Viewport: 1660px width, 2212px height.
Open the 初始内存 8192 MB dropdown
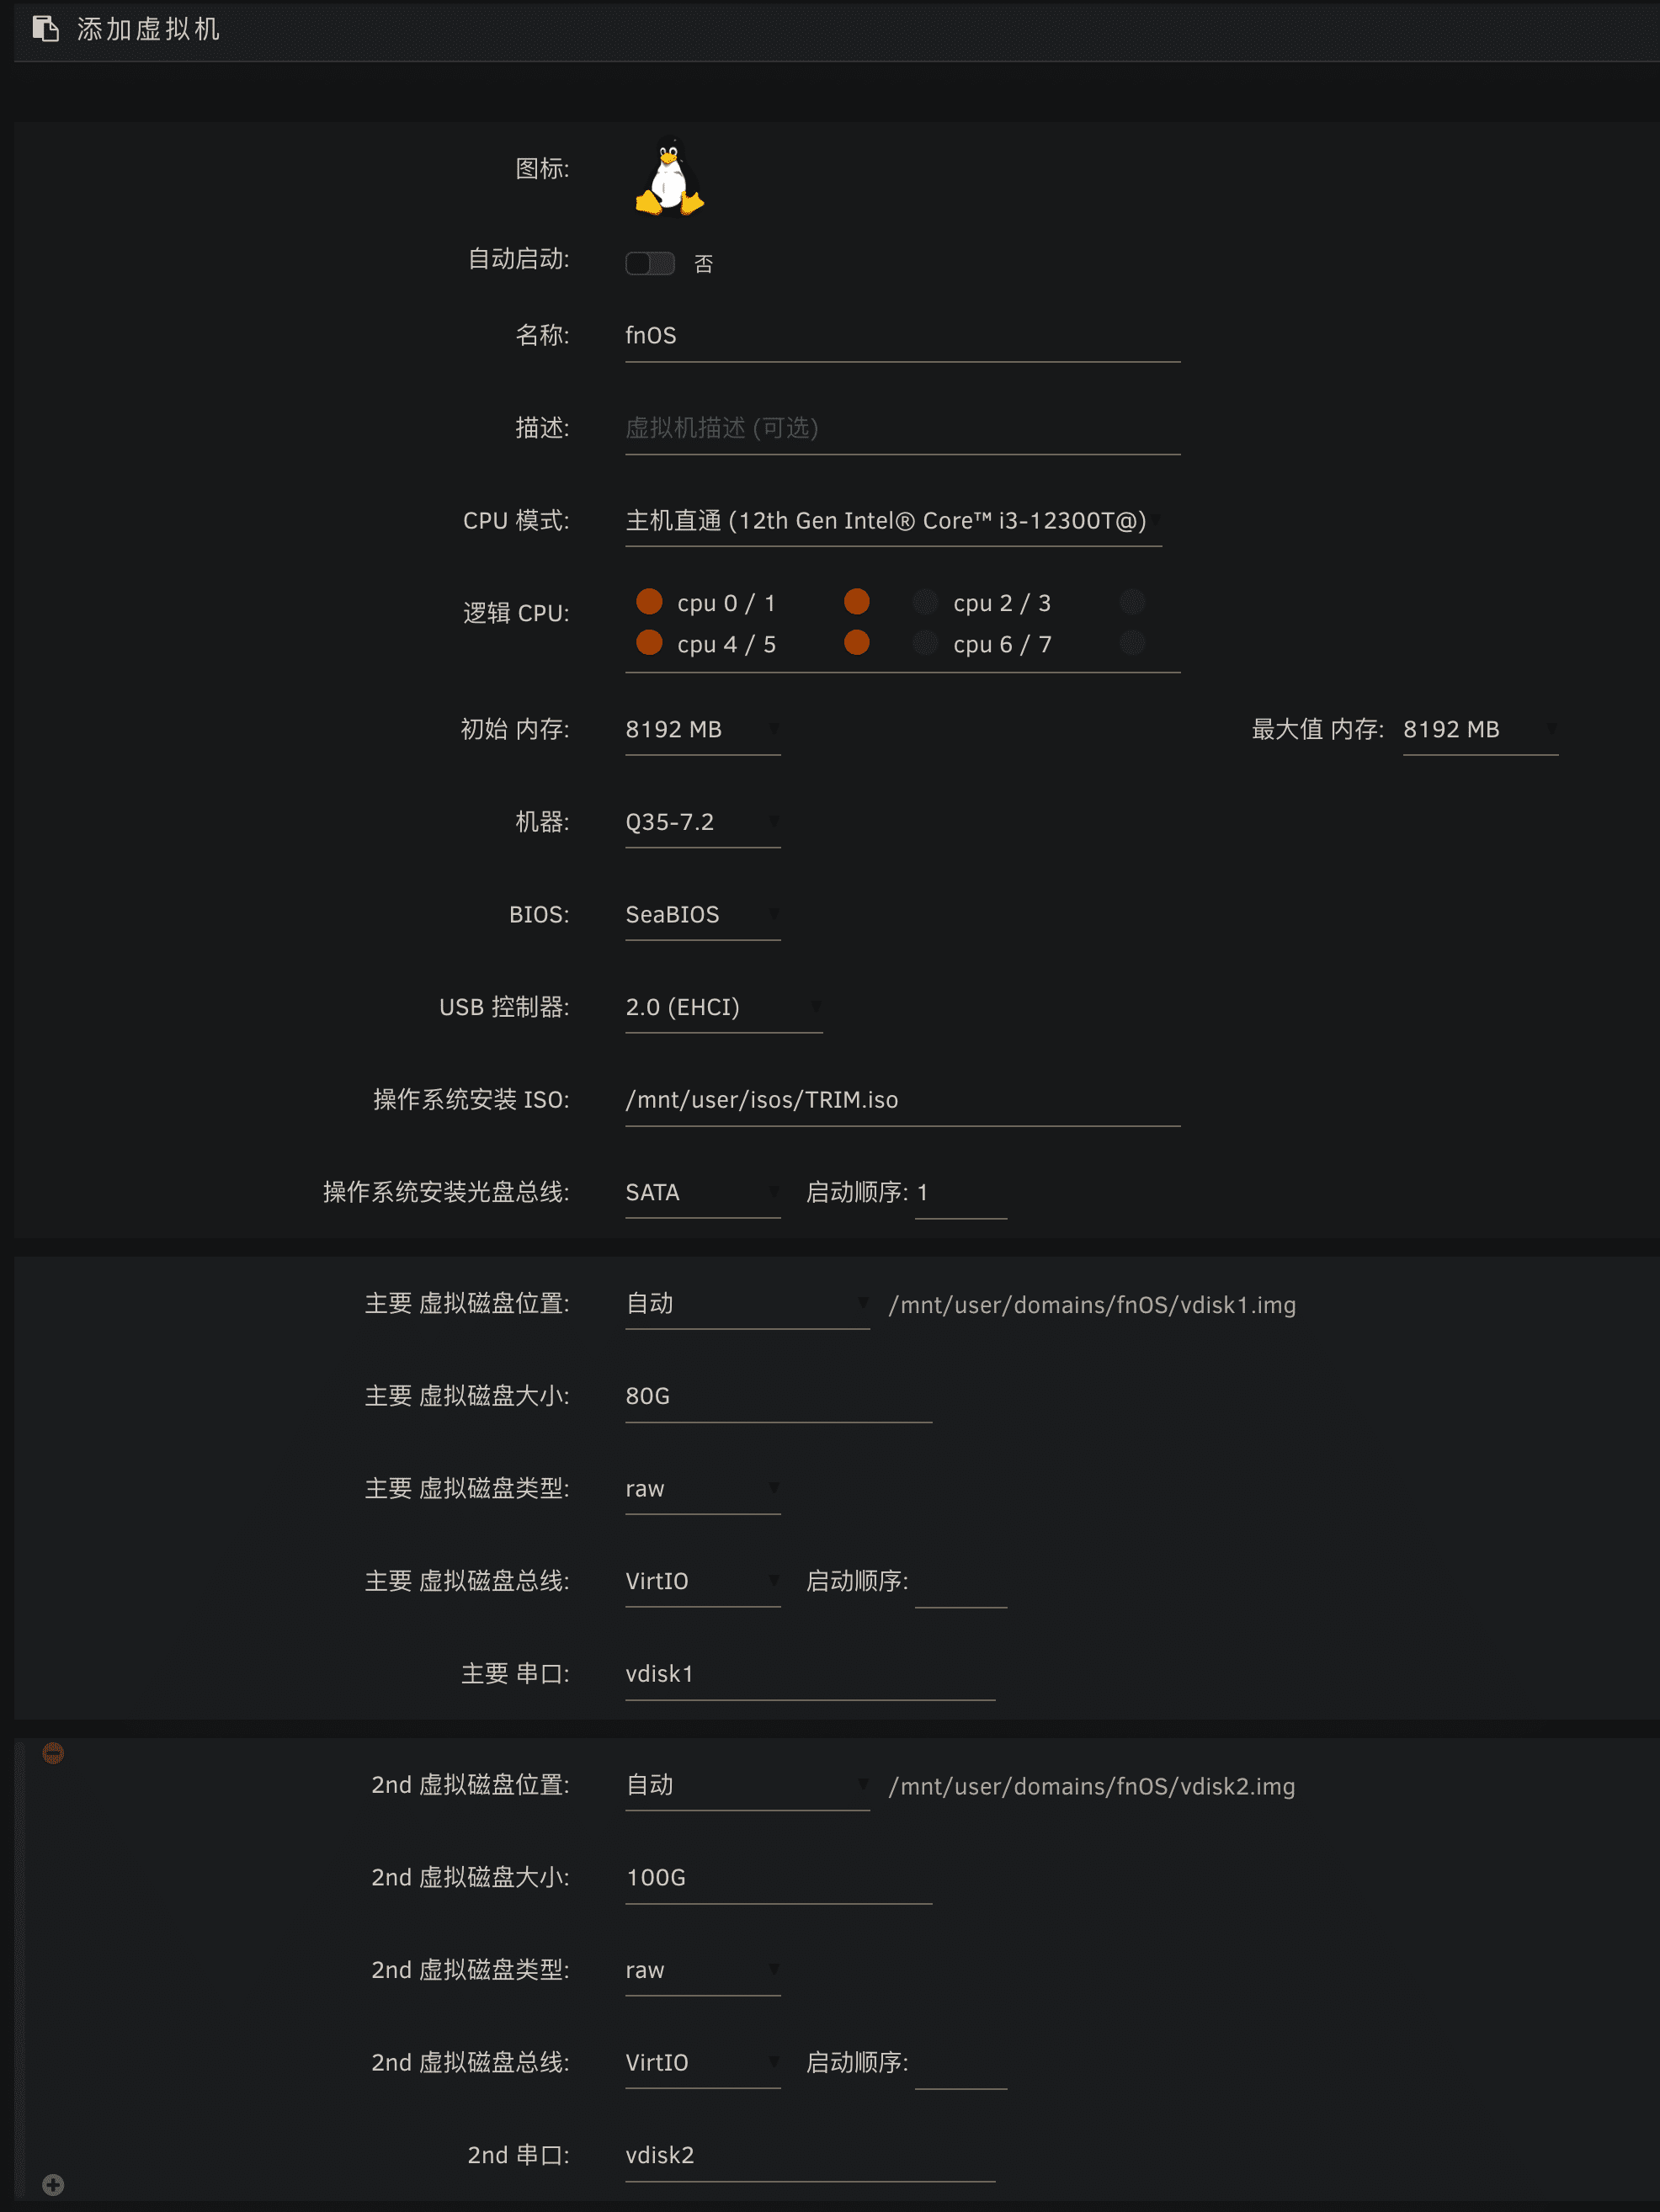[703, 730]
